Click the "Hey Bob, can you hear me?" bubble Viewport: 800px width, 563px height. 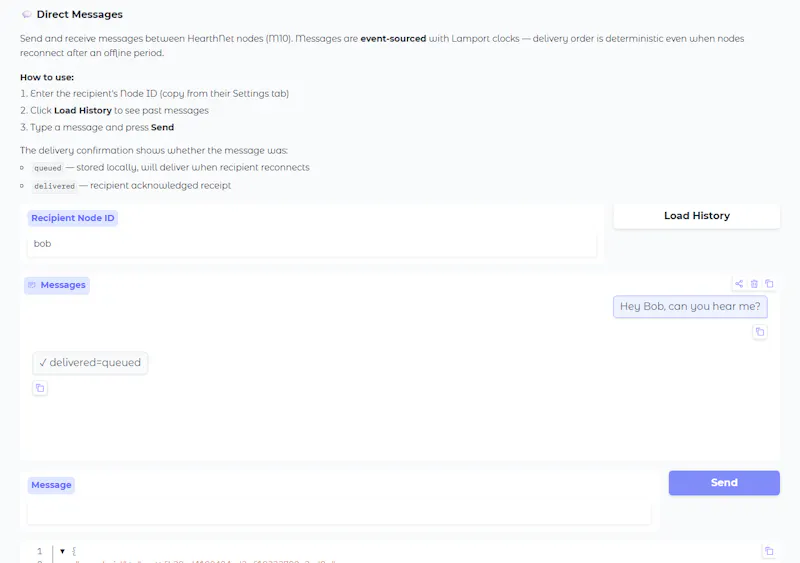690,307
